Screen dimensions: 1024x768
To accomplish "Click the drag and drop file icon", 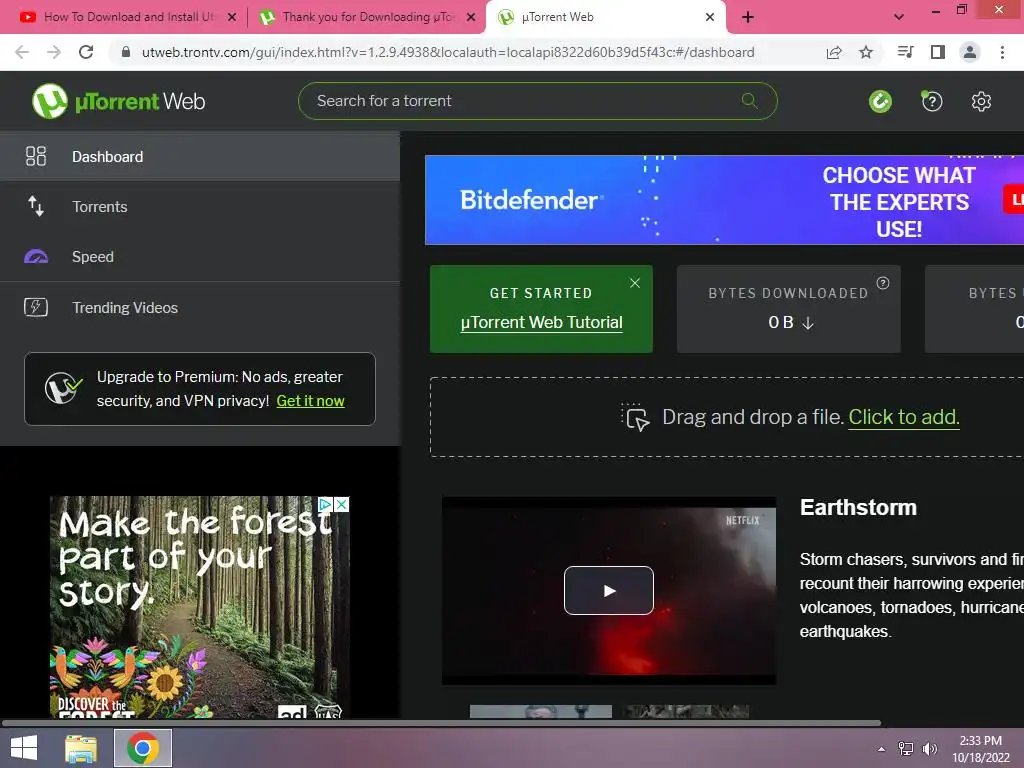I will coord(635,417).
